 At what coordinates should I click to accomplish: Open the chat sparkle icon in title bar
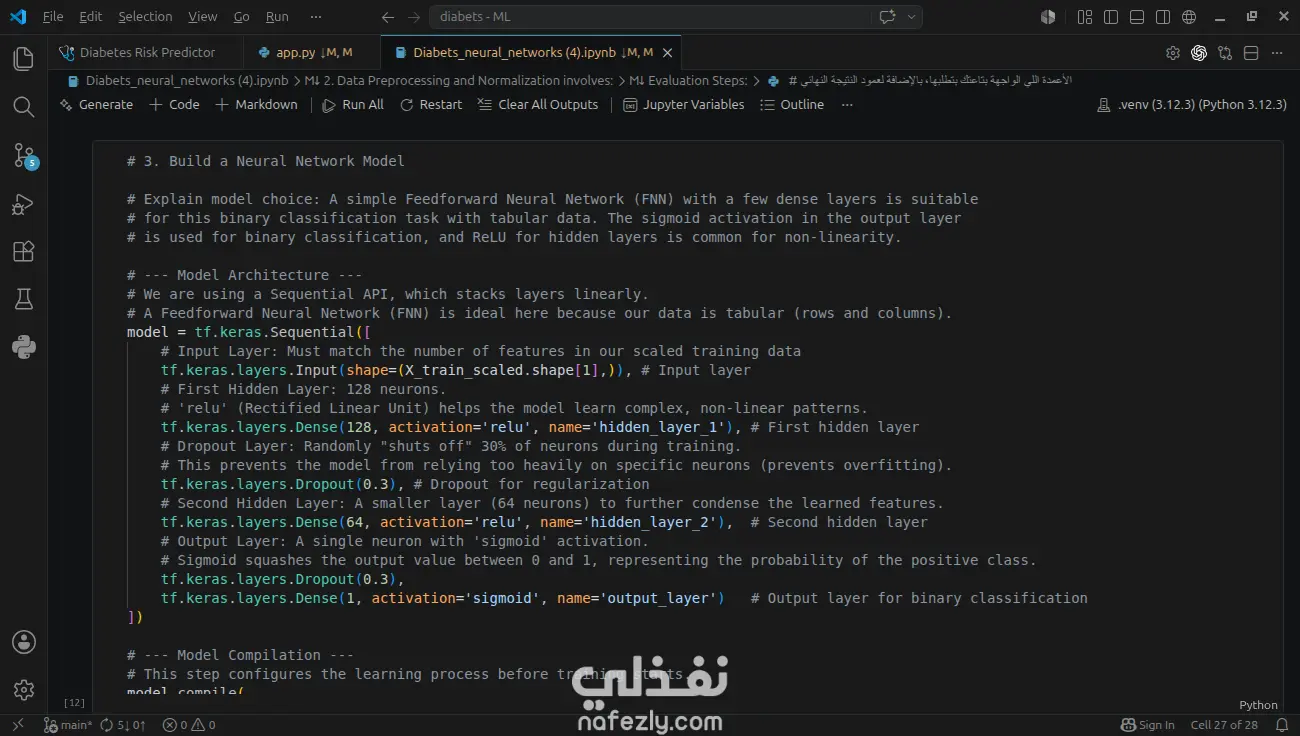886,17
